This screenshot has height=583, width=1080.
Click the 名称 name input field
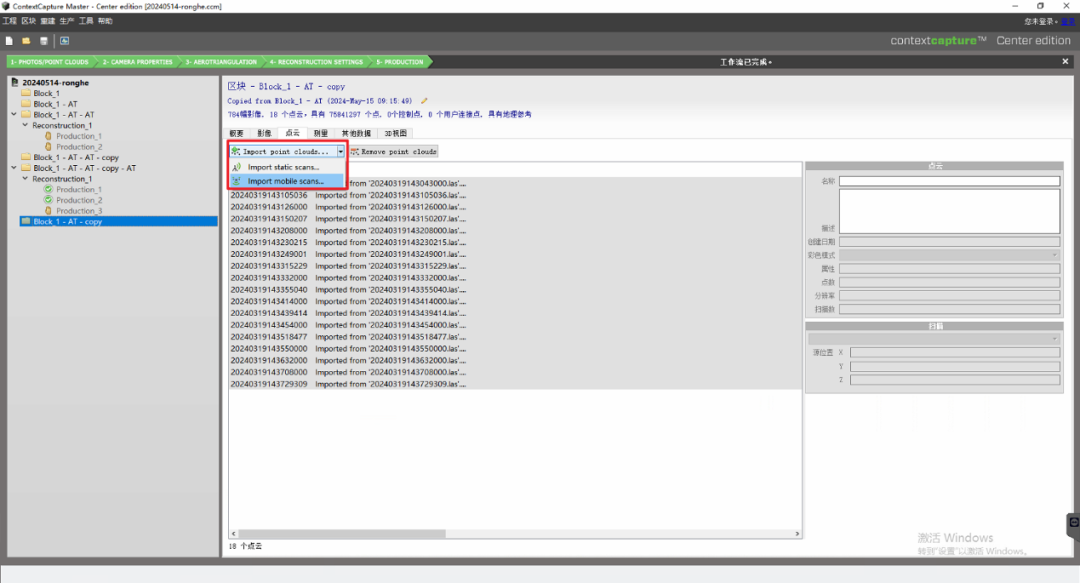tap(949, 181)
